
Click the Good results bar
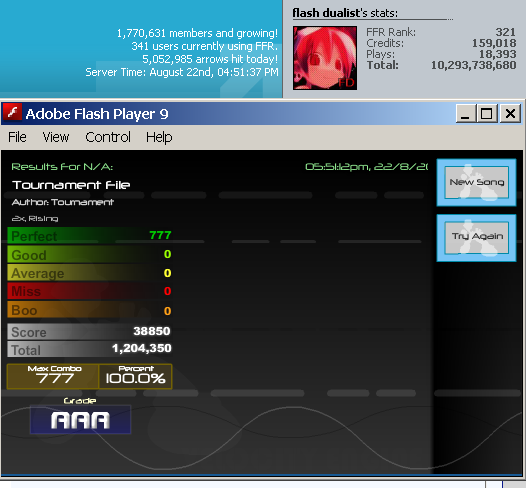point(90,254)
